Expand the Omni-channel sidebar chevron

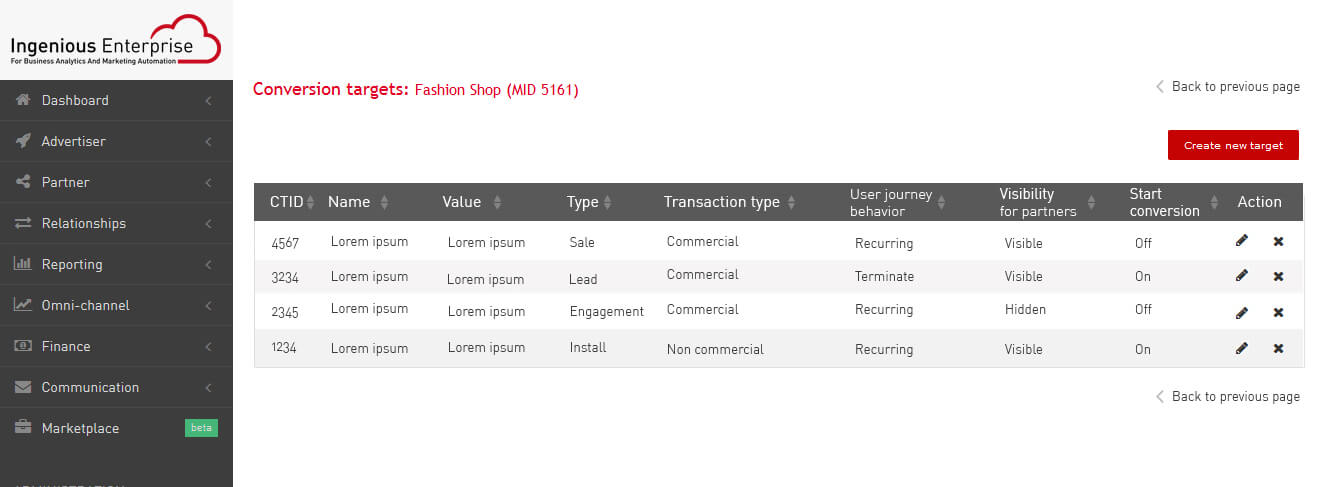point(208,305)
